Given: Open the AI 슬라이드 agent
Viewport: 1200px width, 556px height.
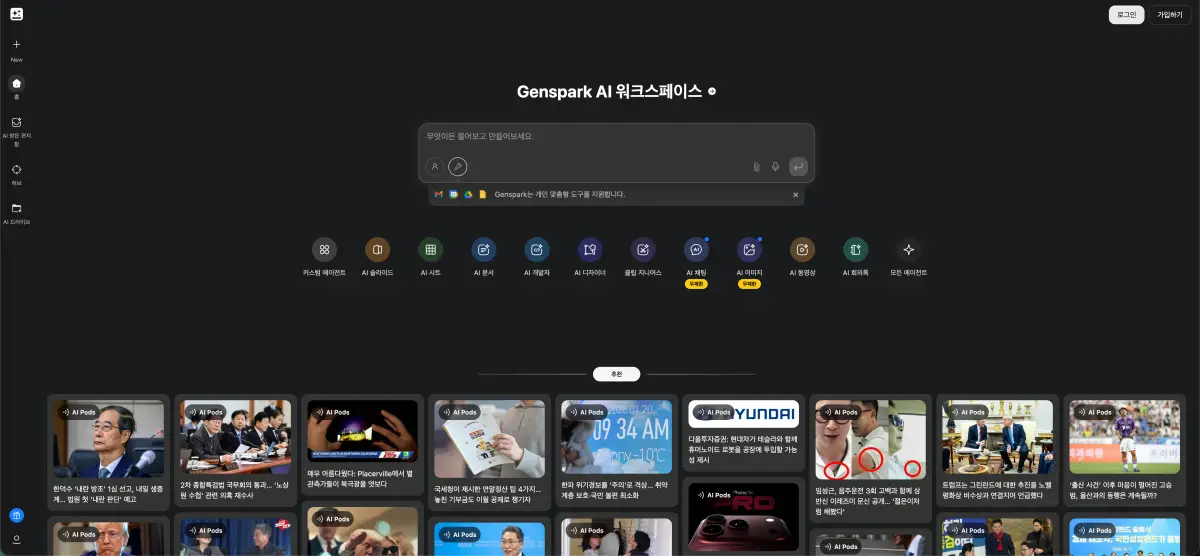Looking at the screenshot, I should point(377,250).
